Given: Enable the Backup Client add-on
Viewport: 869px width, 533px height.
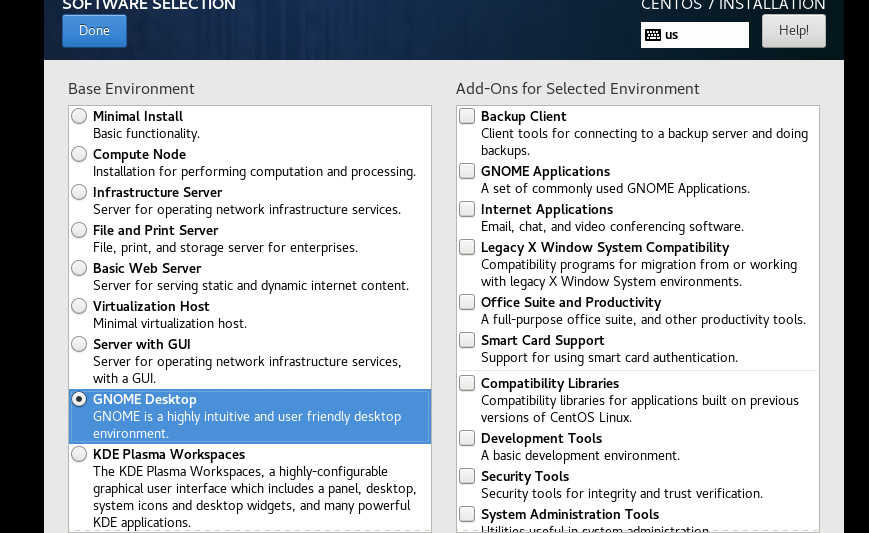Looking at the screenshot, I should pos(467,117).
